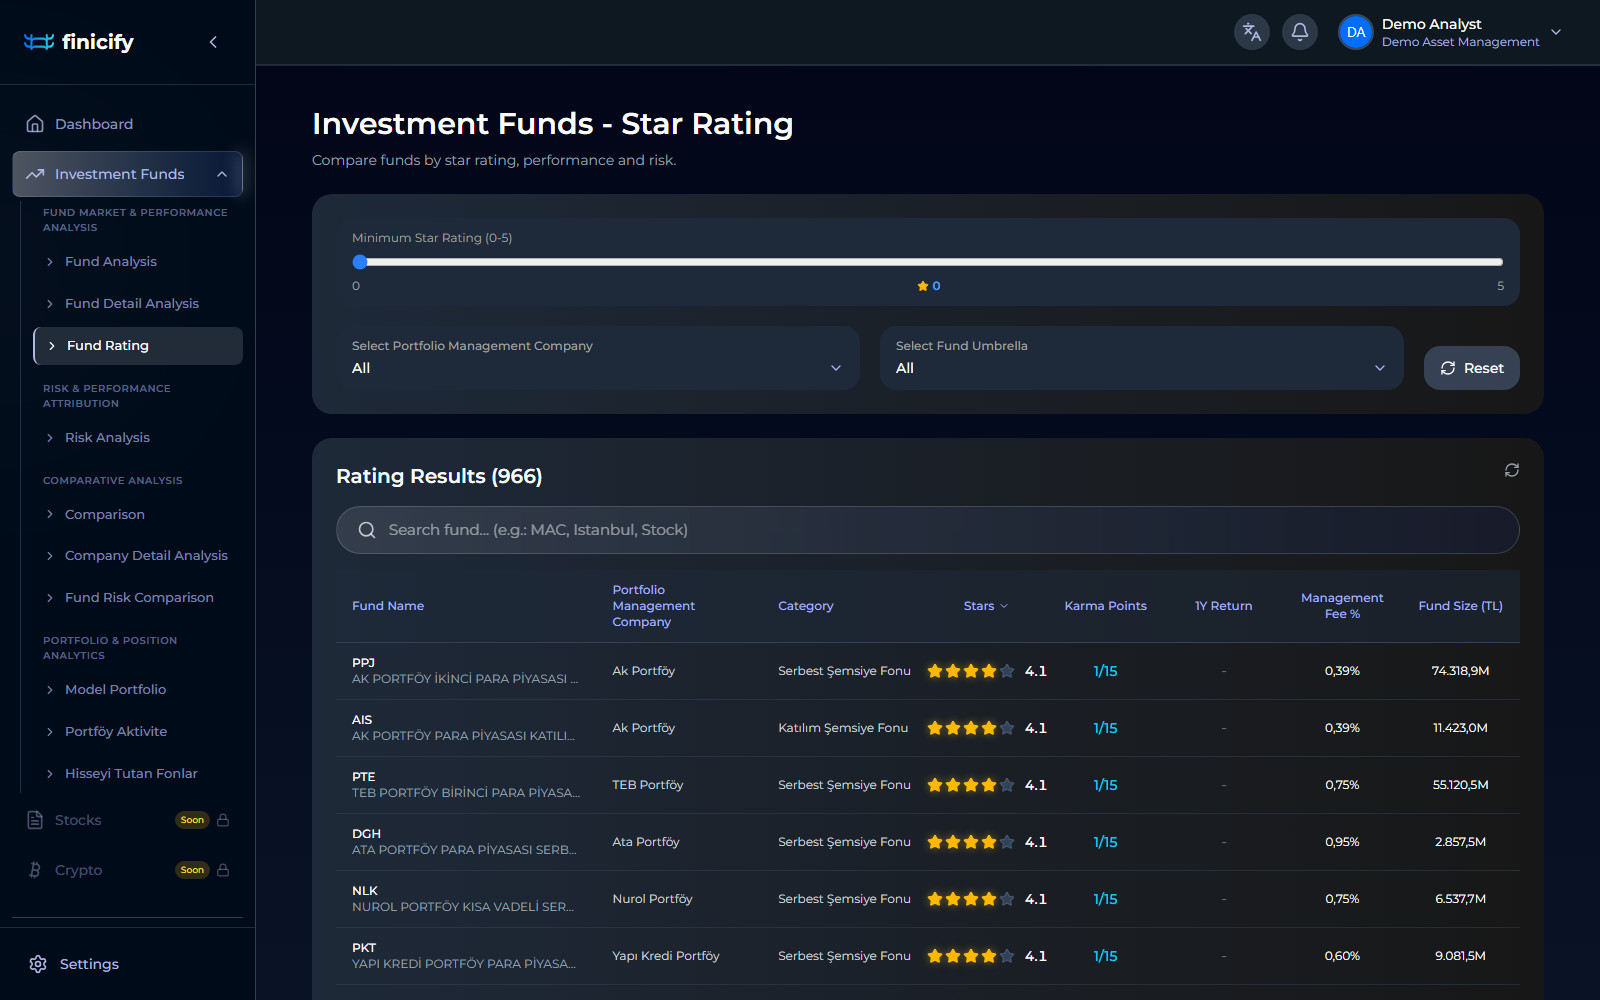This screenshot has width=1600, height=1000.
Task: Open the language translation icon
Action: 1252,32
